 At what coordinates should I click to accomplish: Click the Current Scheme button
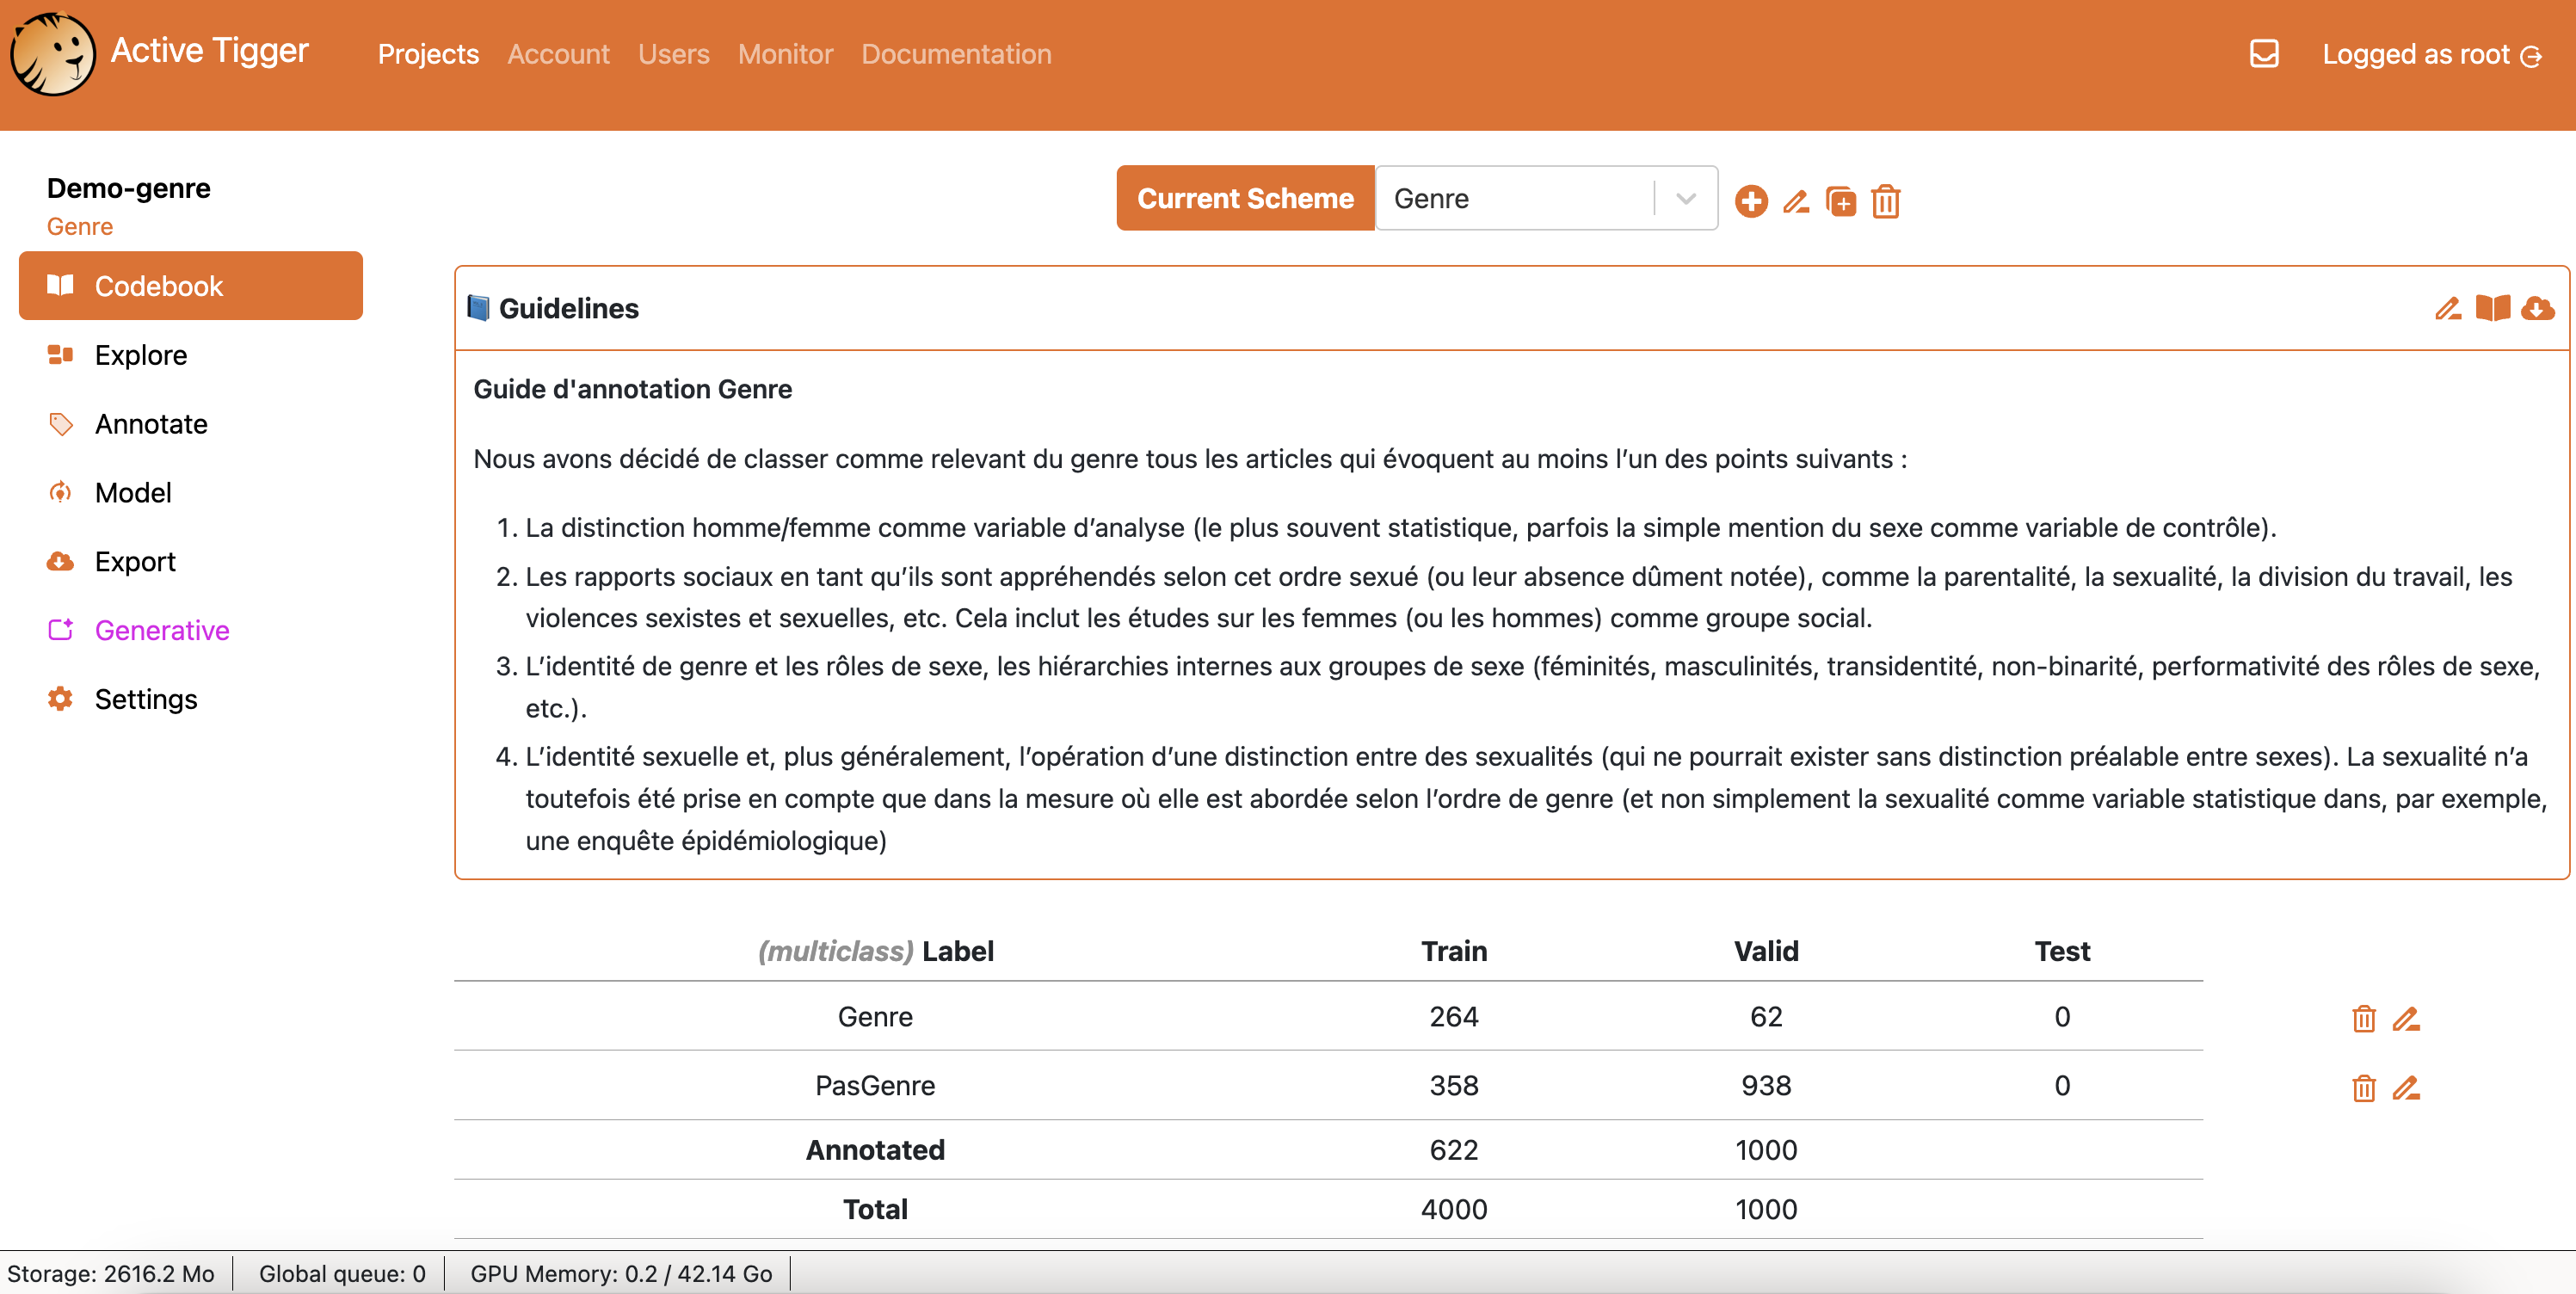[1245, 199]
